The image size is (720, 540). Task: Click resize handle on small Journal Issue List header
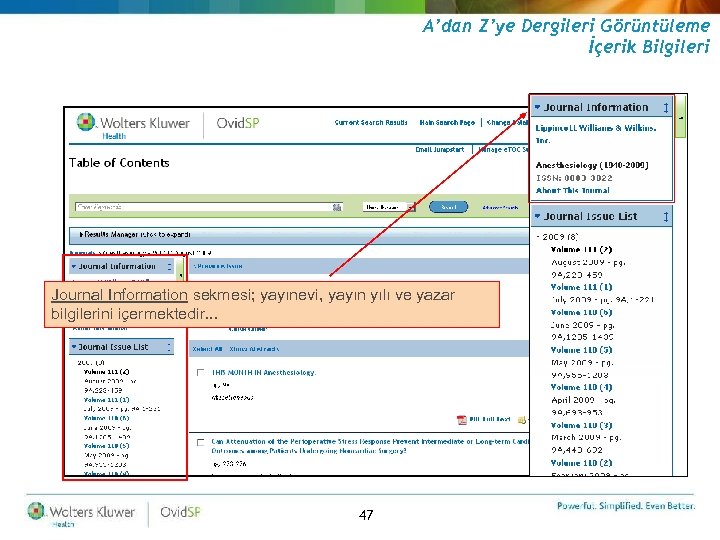coord(169,347)
